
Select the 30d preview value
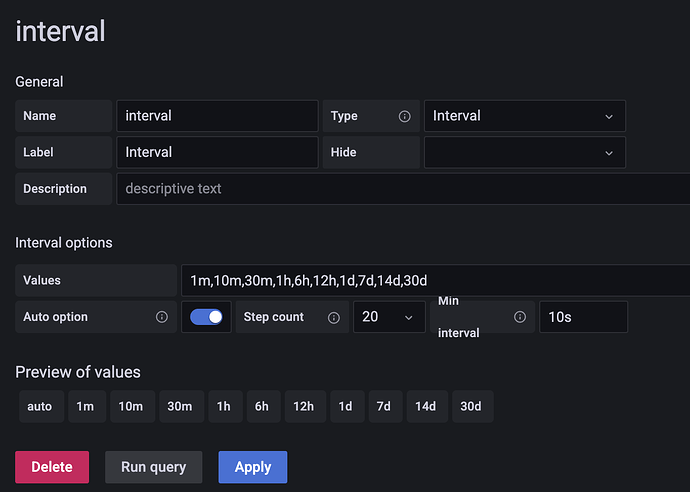click(471, 406)
